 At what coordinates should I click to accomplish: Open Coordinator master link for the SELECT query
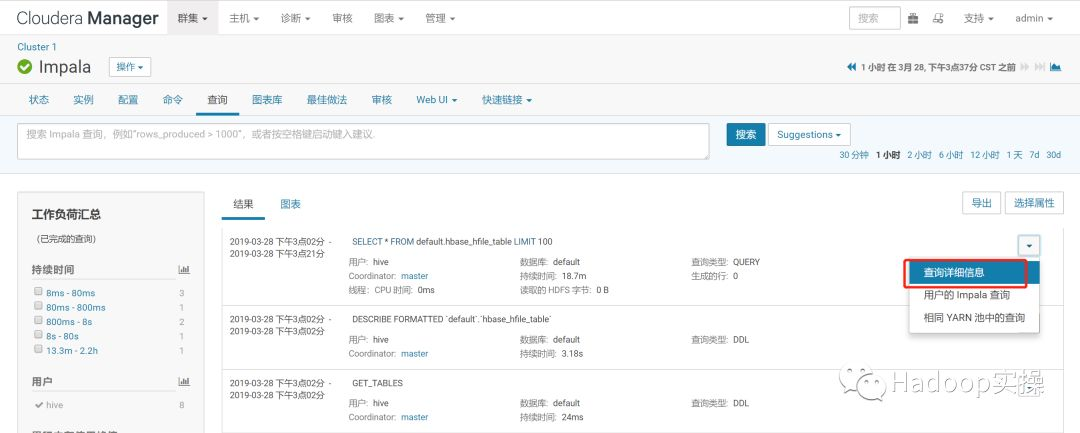click(415, 276)
